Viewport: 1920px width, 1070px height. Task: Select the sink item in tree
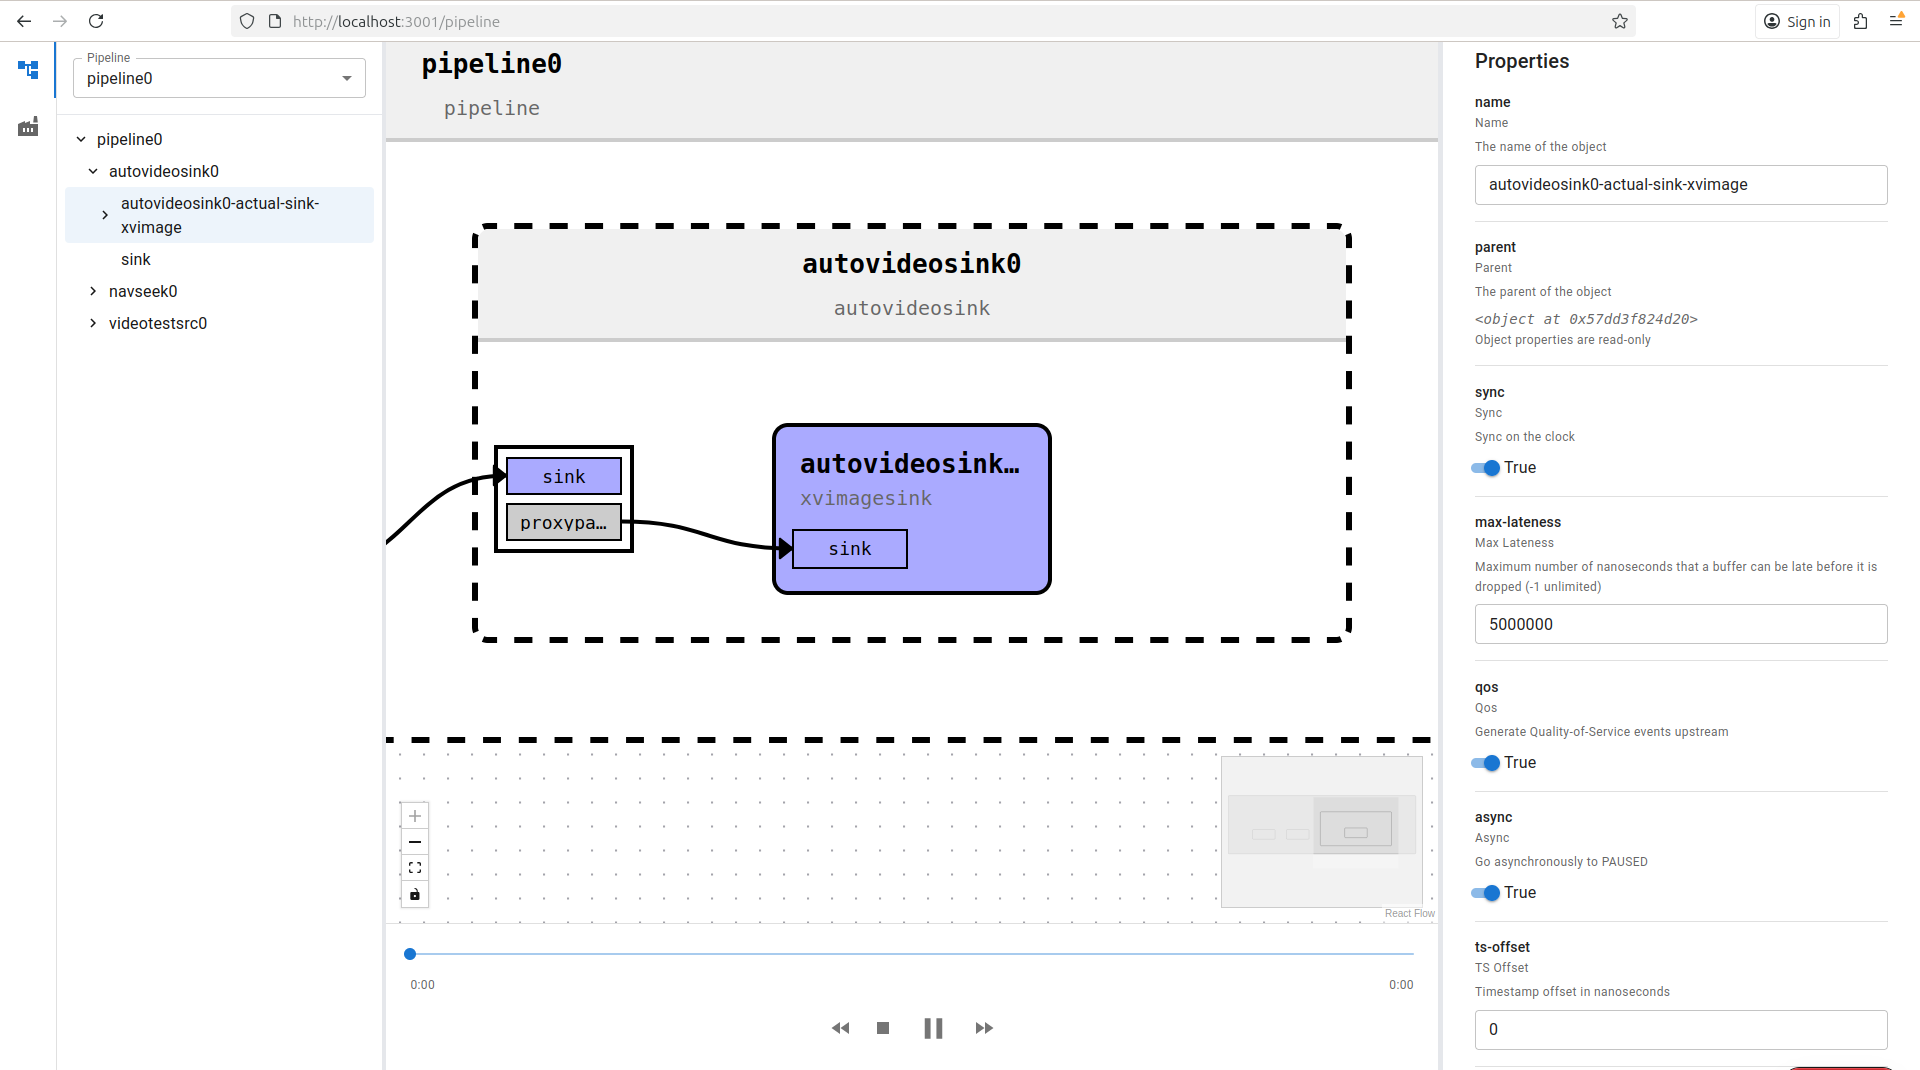click(136, 259)
